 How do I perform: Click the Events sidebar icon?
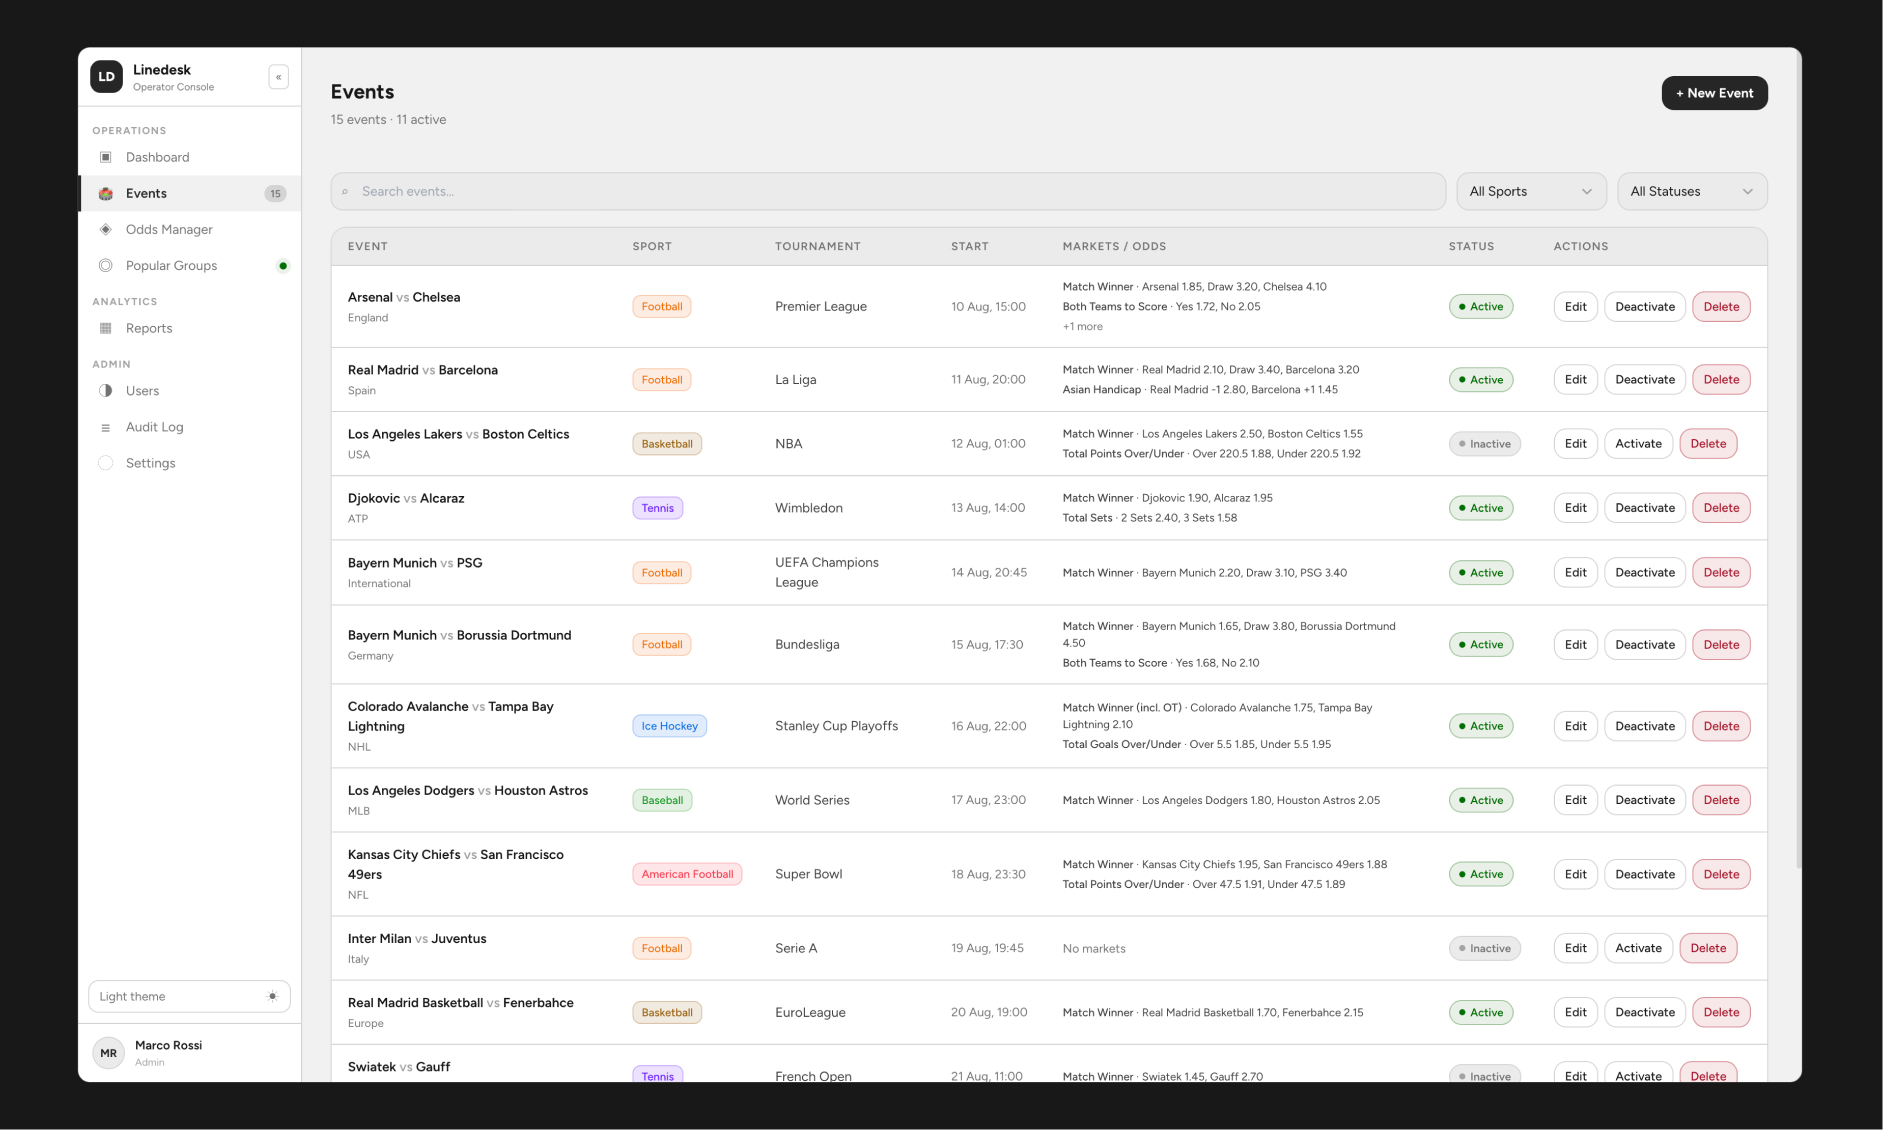106,193
